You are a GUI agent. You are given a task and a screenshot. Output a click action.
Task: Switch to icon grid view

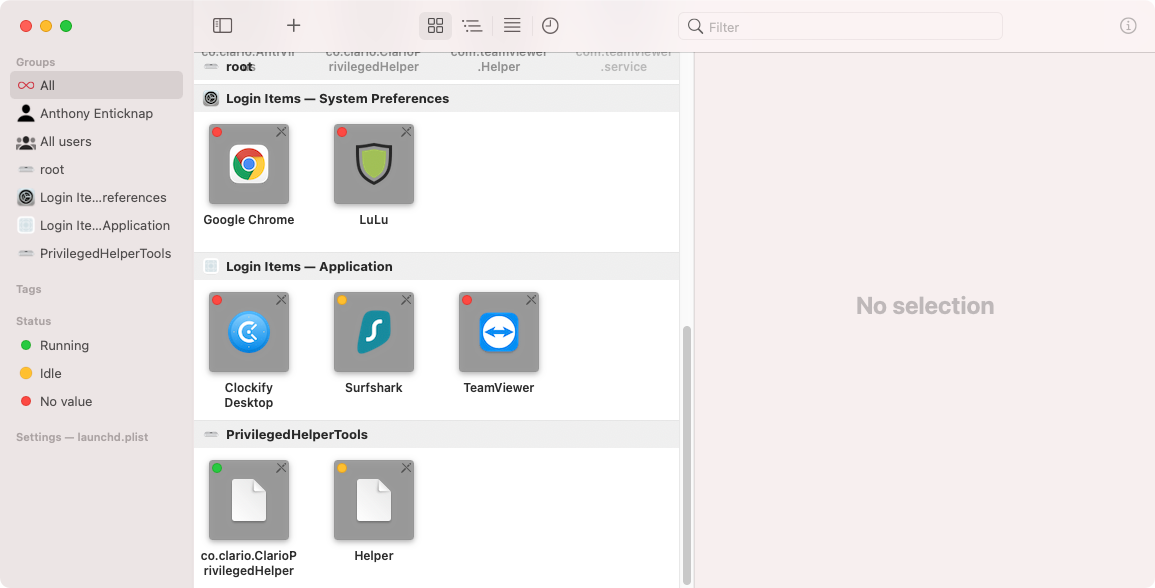pos(435,26)
